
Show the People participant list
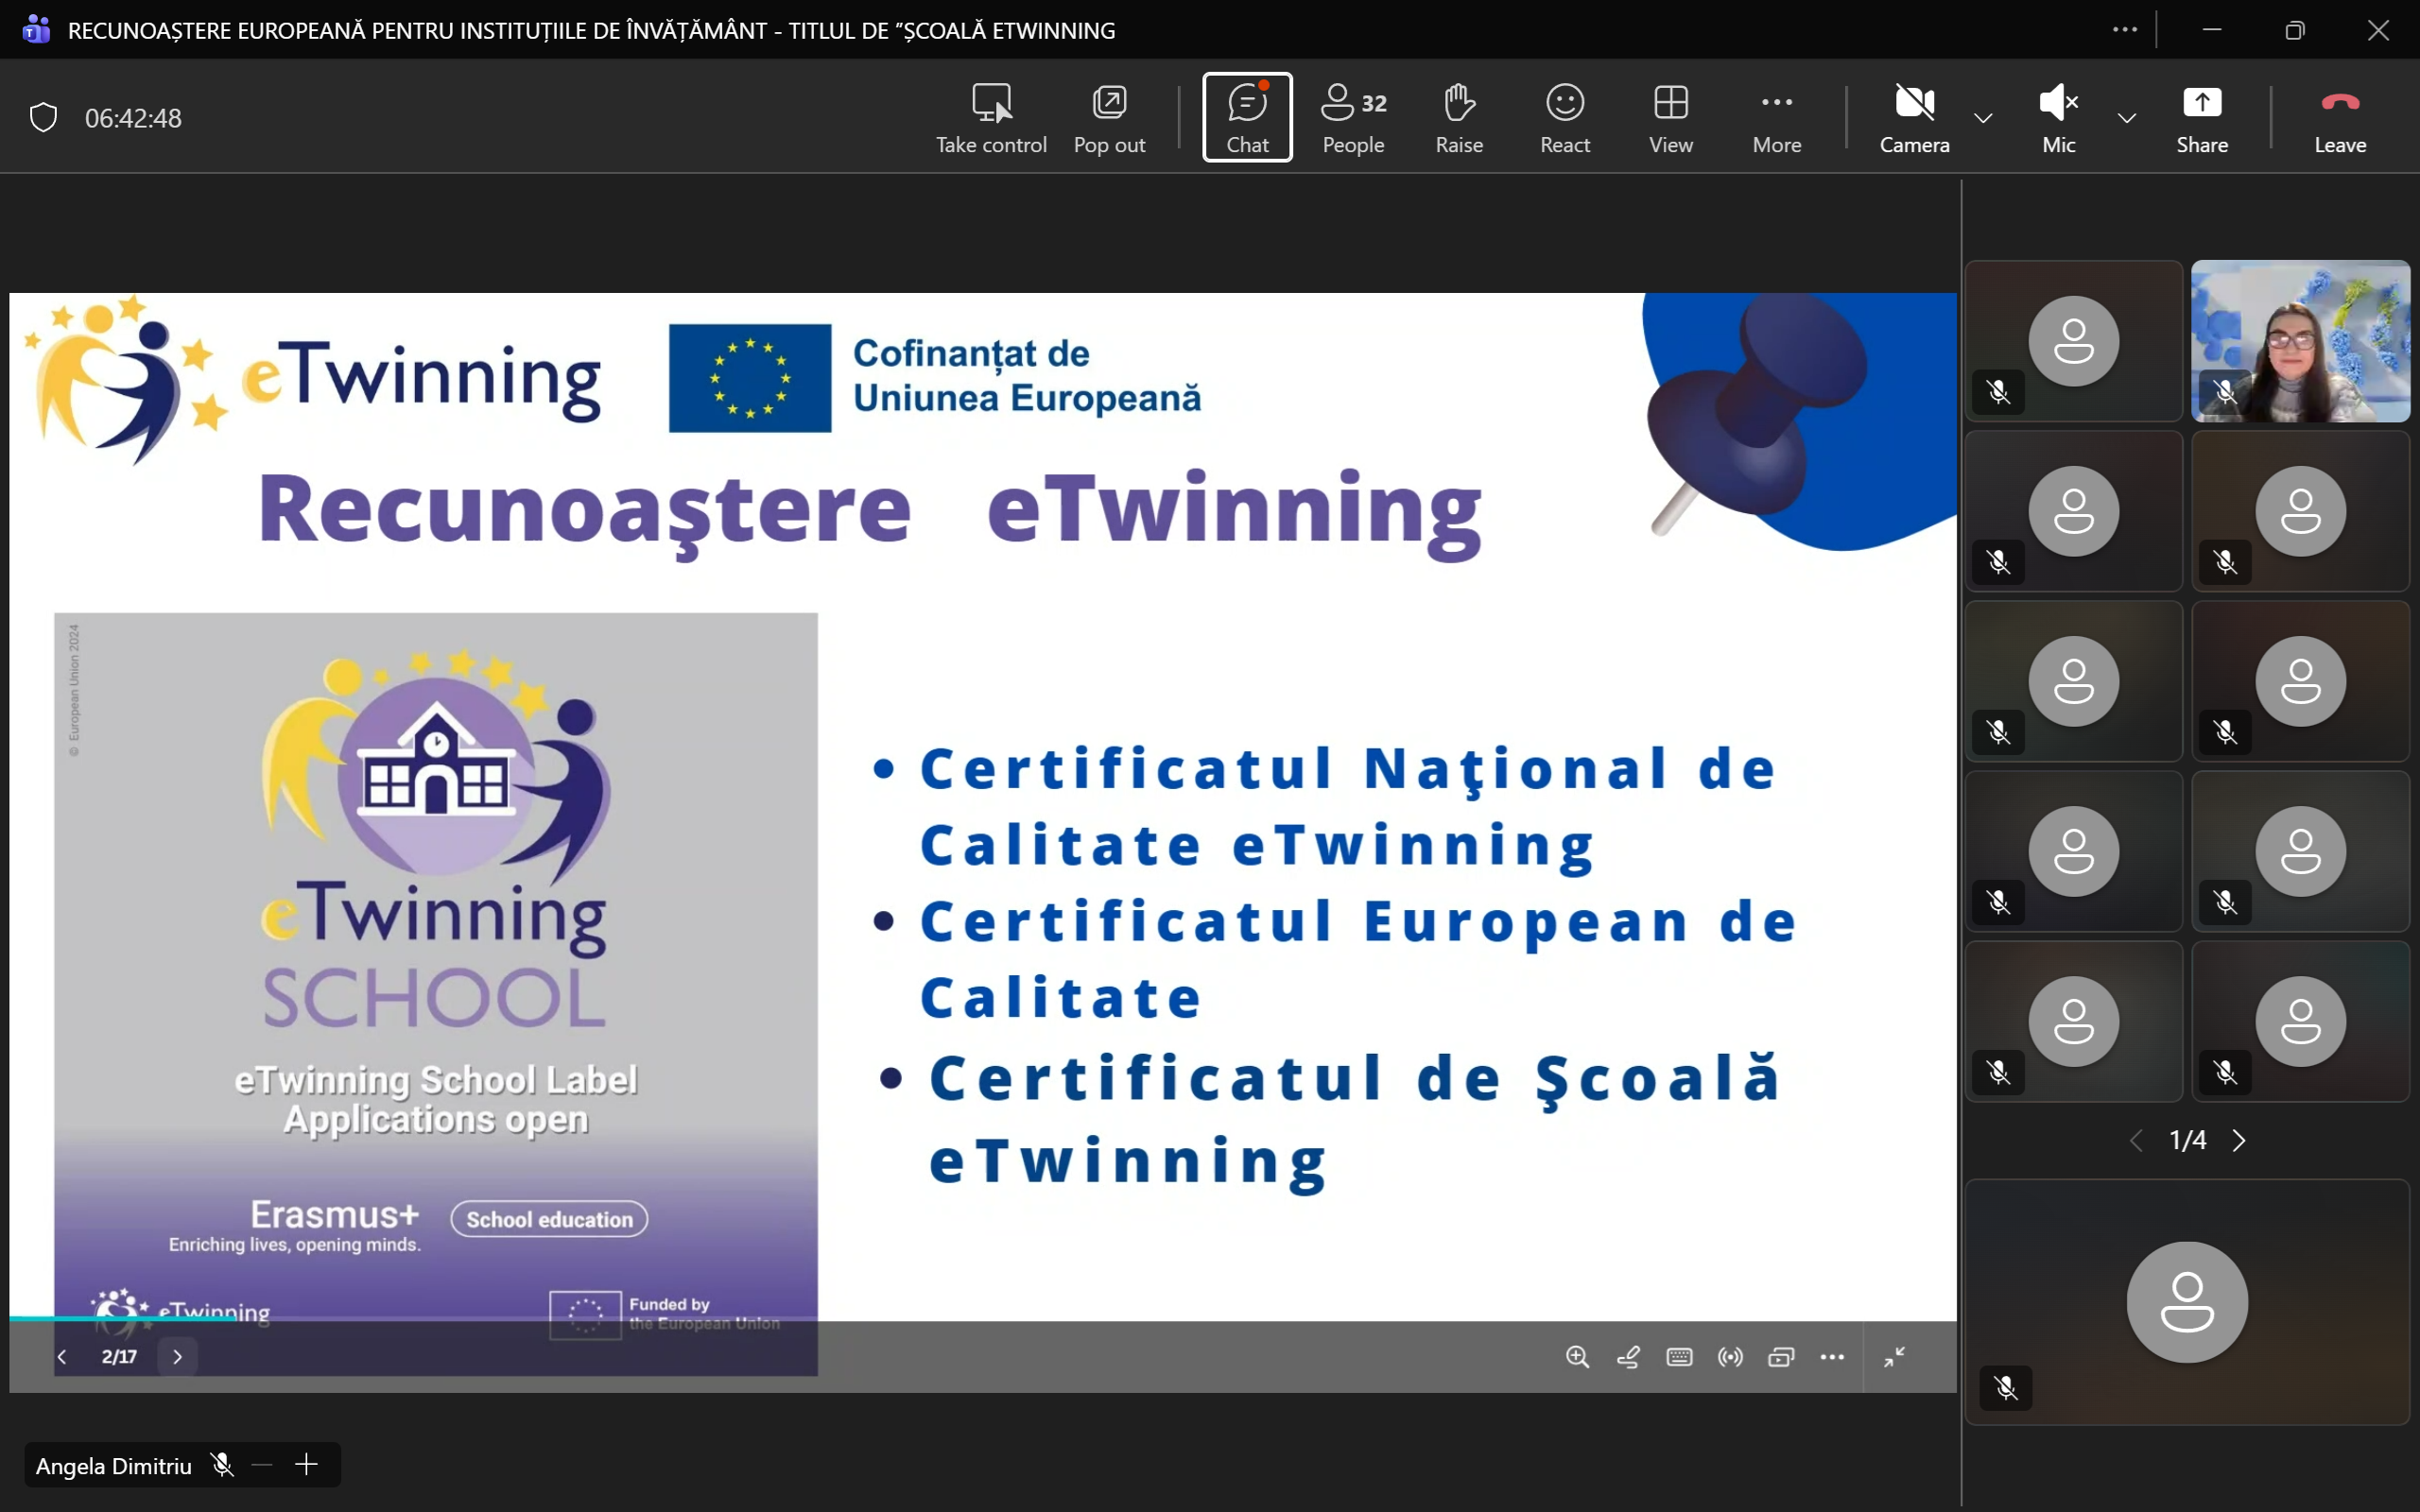pyautogui.click(x=1353, y=117)
